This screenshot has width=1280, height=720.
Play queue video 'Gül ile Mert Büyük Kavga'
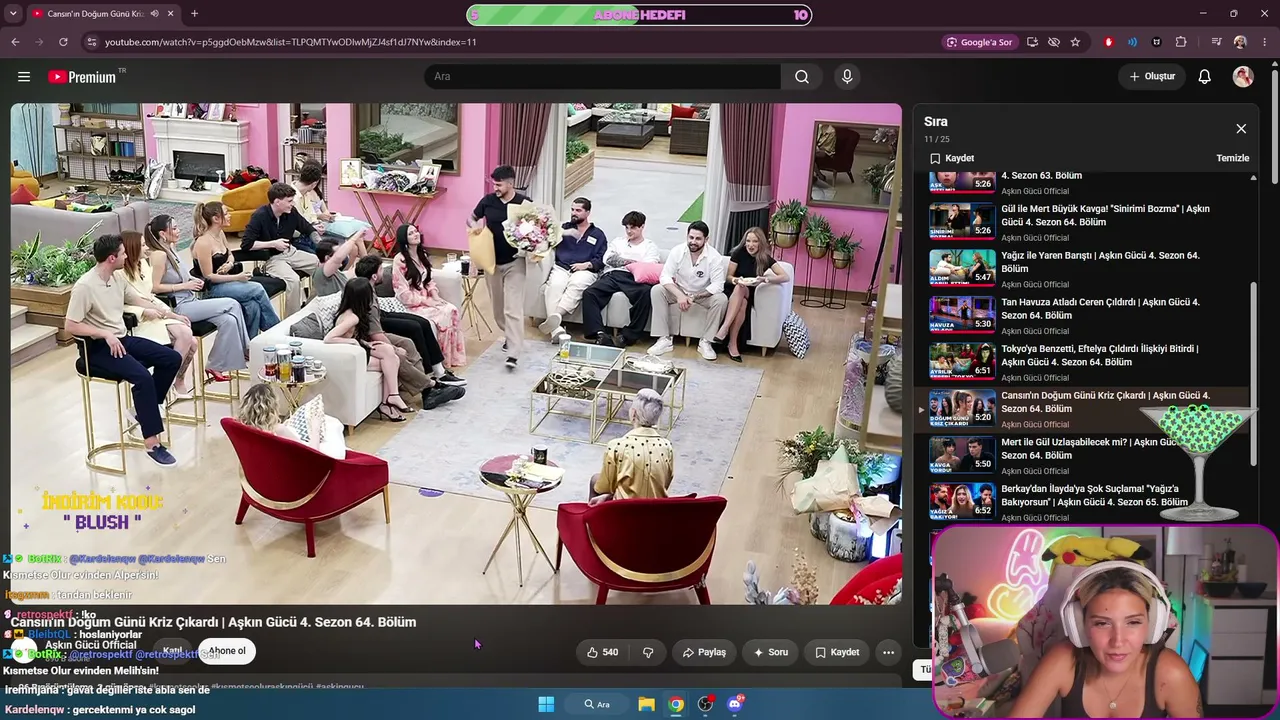pos(1090,222)
